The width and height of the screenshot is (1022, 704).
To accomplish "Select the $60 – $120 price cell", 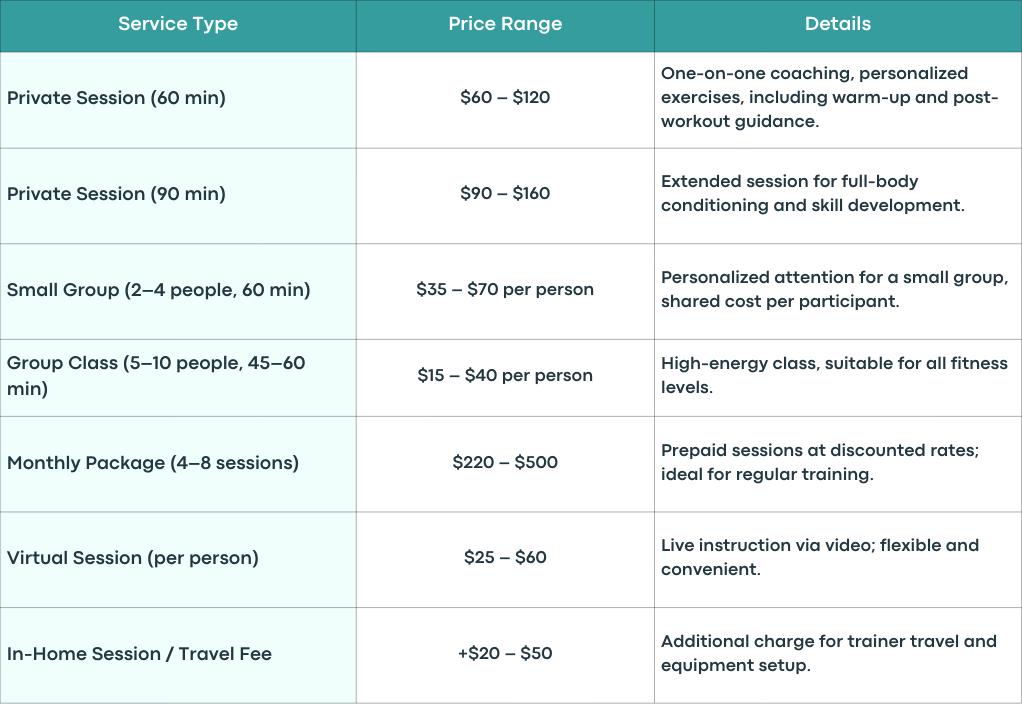I will 505,100.
